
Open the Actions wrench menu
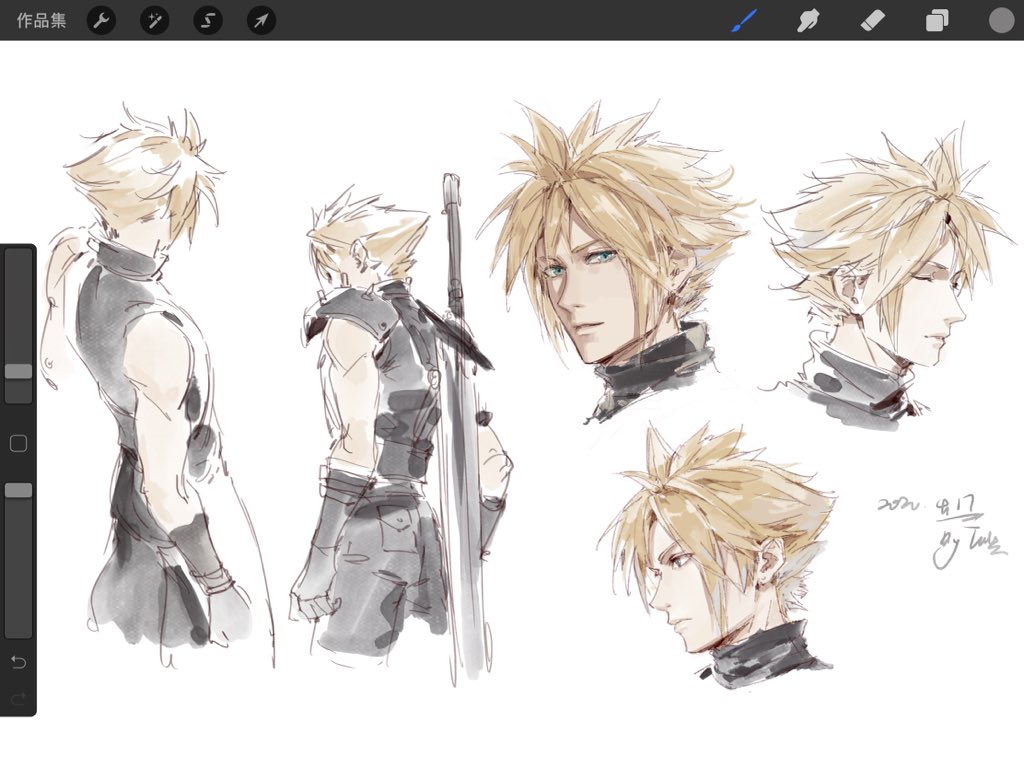point(101,21)
